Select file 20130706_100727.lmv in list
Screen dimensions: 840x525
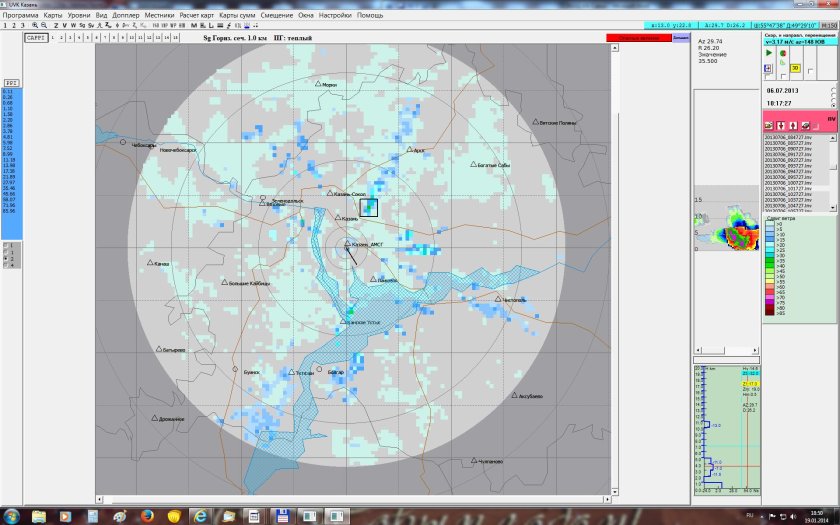(788, 182)
